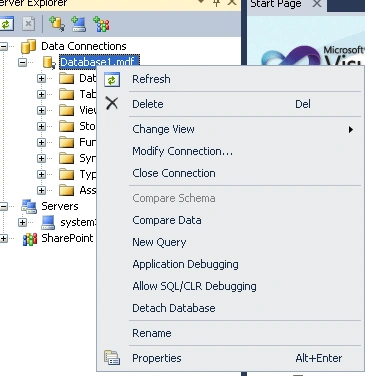This screenshot has height=376, width=365.
Task: Expand the Syn folder node
Action: [41, 158]
